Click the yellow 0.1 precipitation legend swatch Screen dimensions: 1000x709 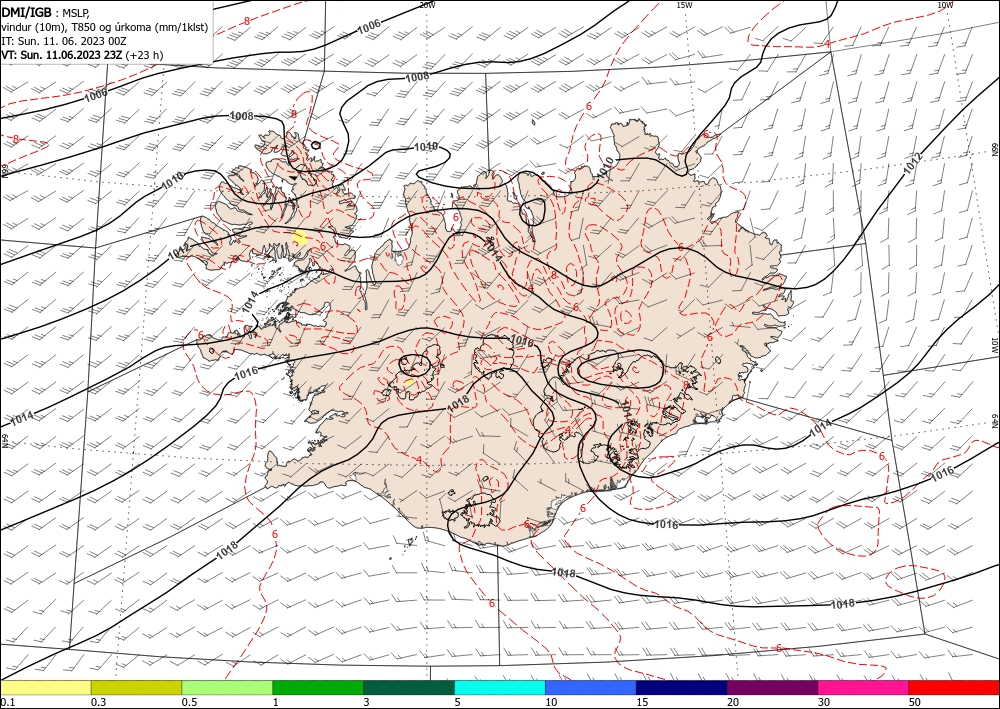(46, 687)
